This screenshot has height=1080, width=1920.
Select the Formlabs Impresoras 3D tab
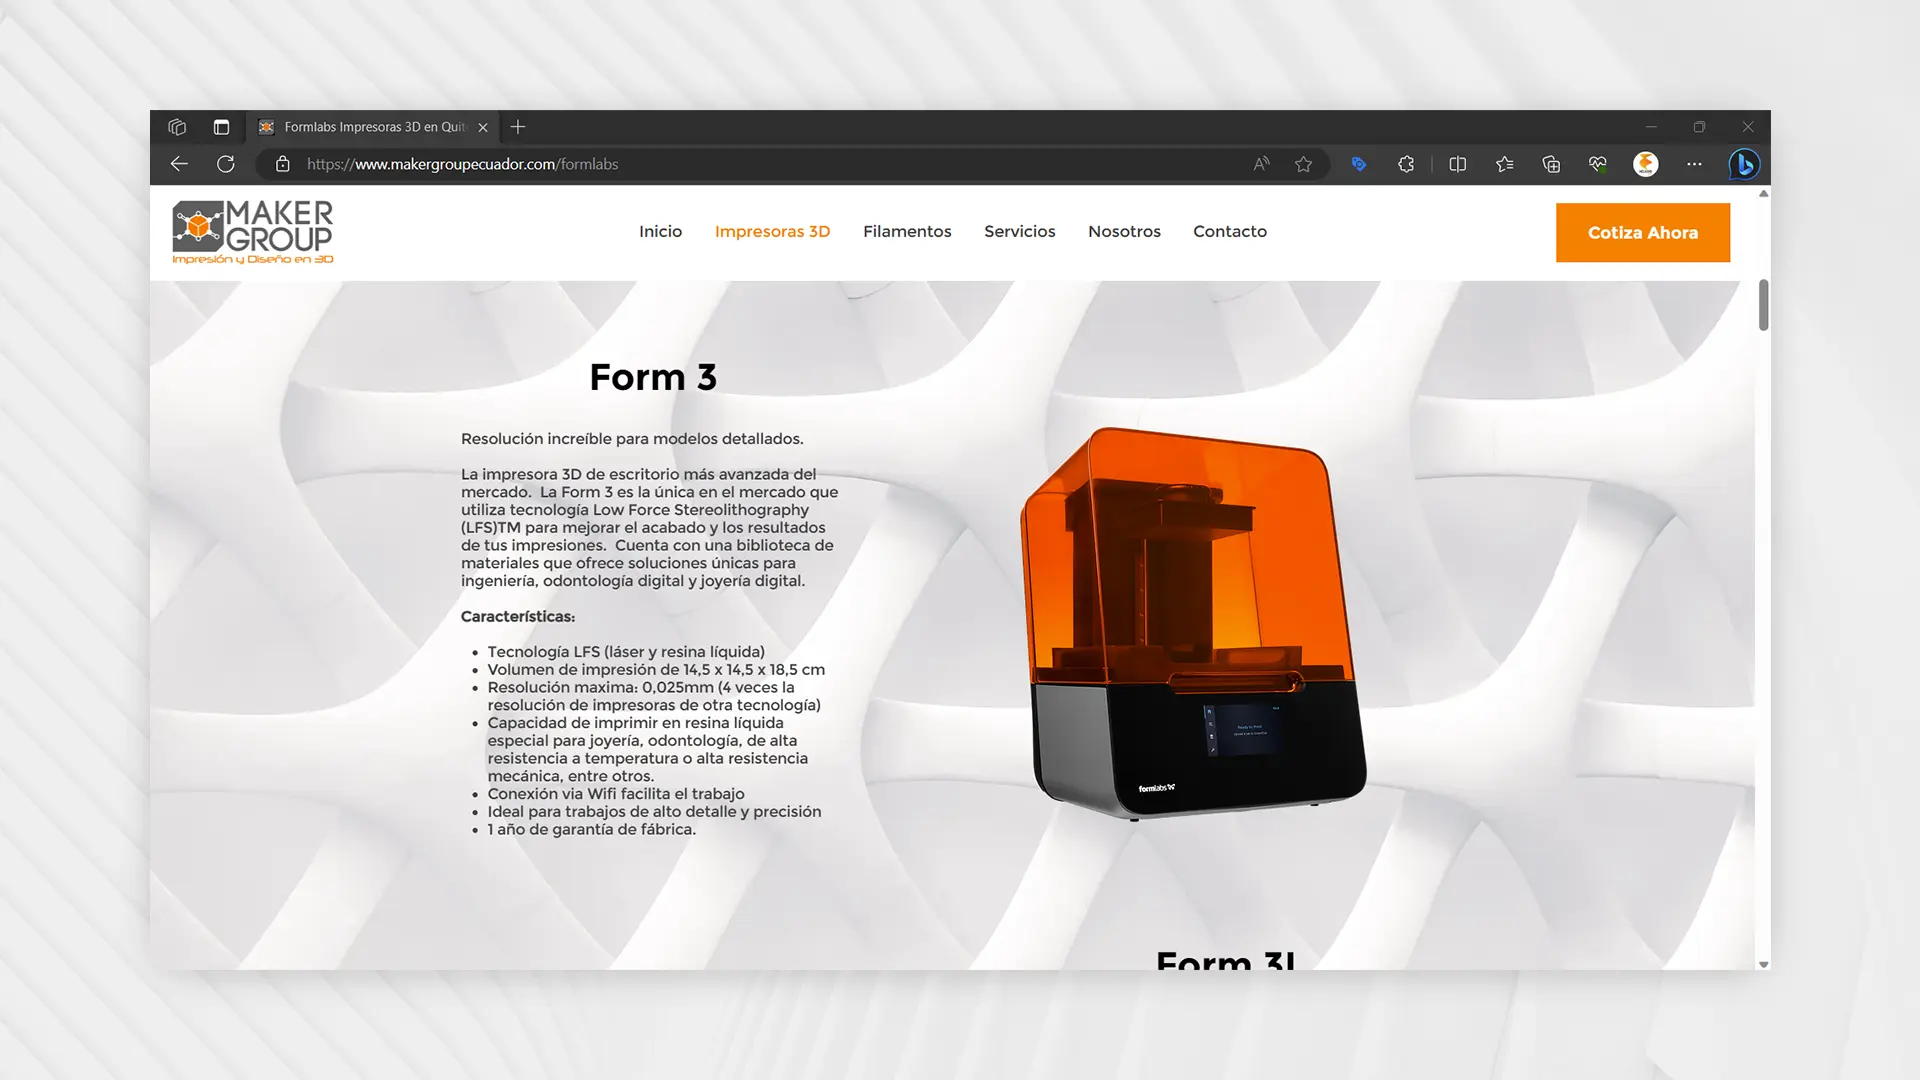372,127
